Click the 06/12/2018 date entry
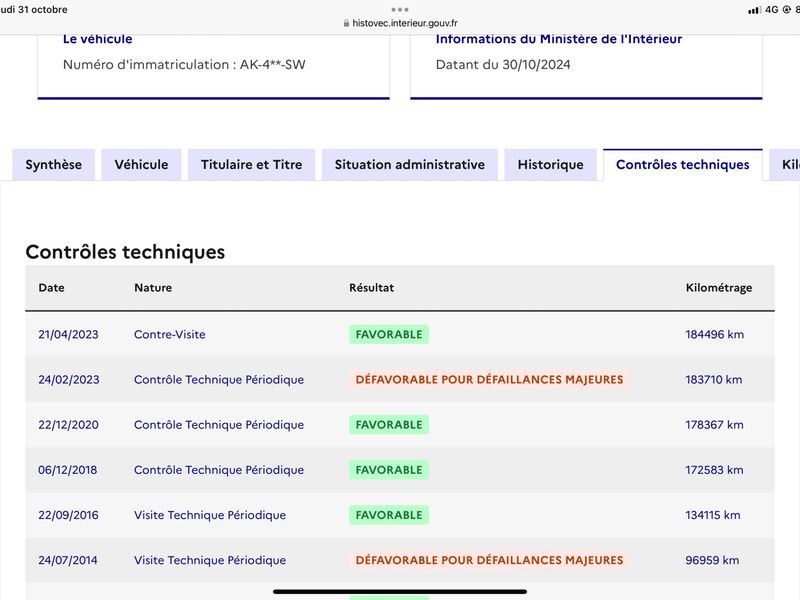Image resolution: width=800 pixels, height=600 pixels. tap(67, 470)
